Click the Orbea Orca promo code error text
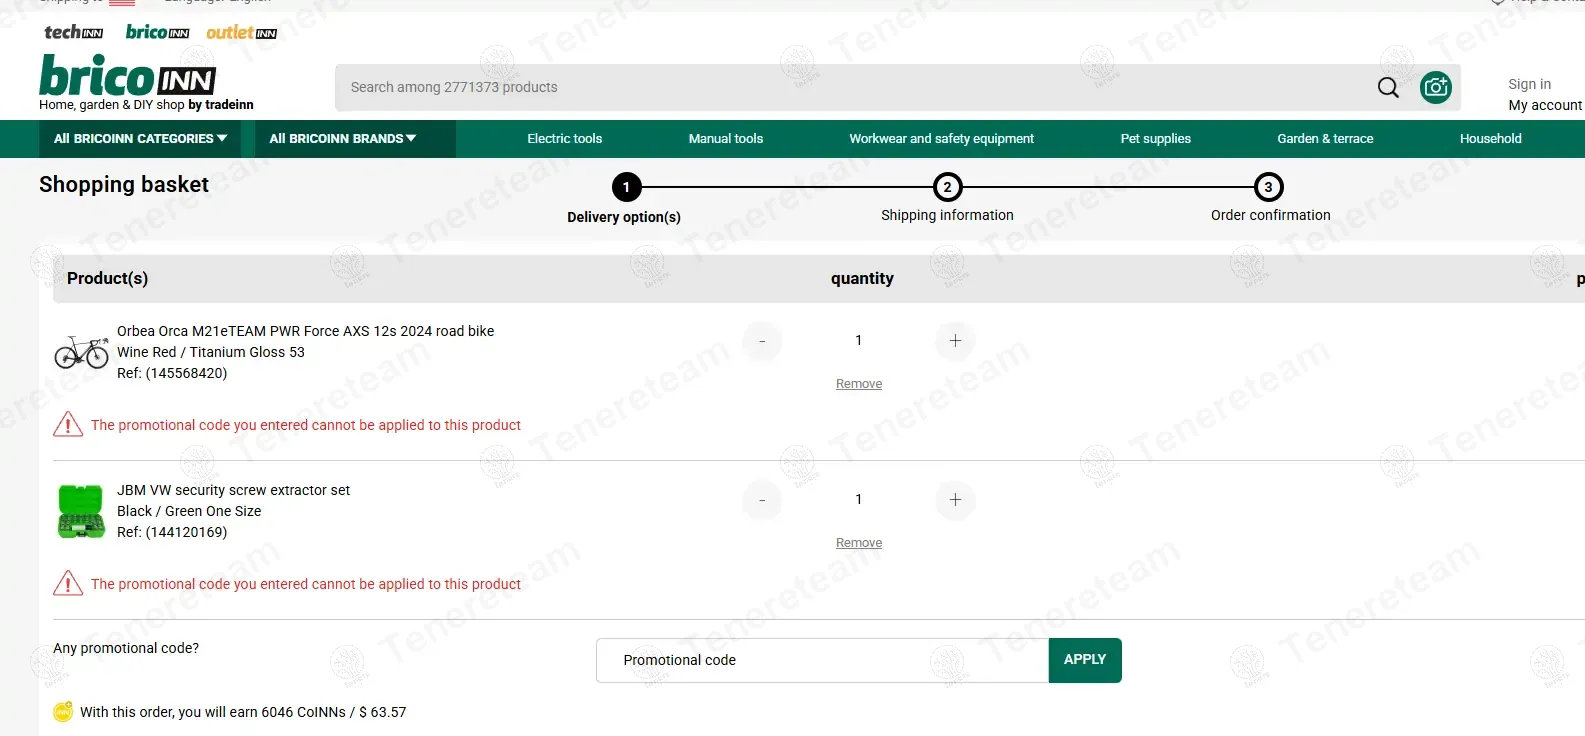The image size is (1585, 736). [x=306, y=425]
